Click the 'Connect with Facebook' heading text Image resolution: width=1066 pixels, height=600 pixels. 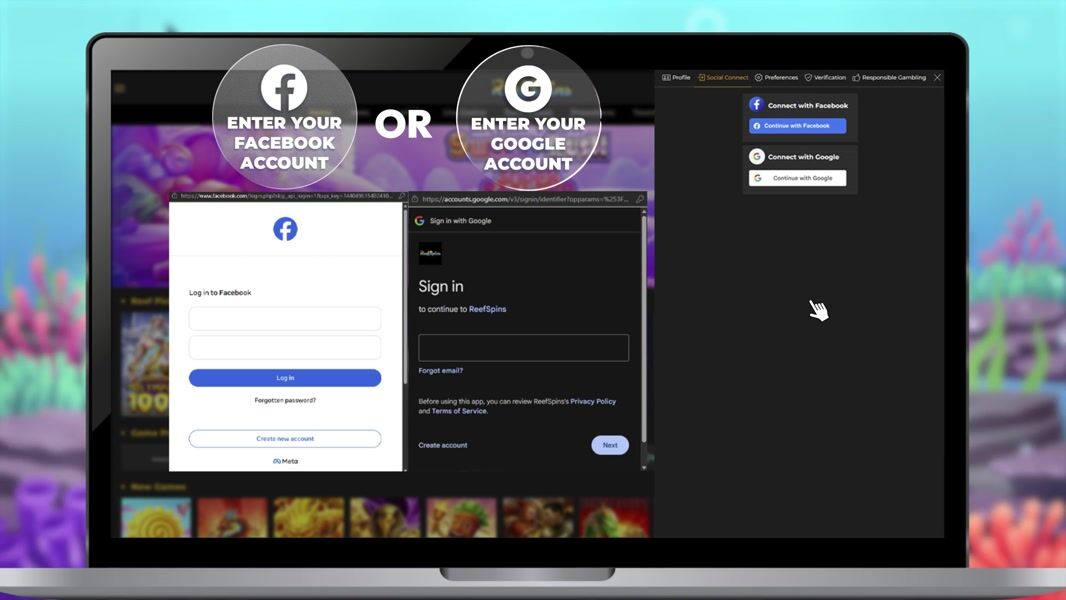808,105
